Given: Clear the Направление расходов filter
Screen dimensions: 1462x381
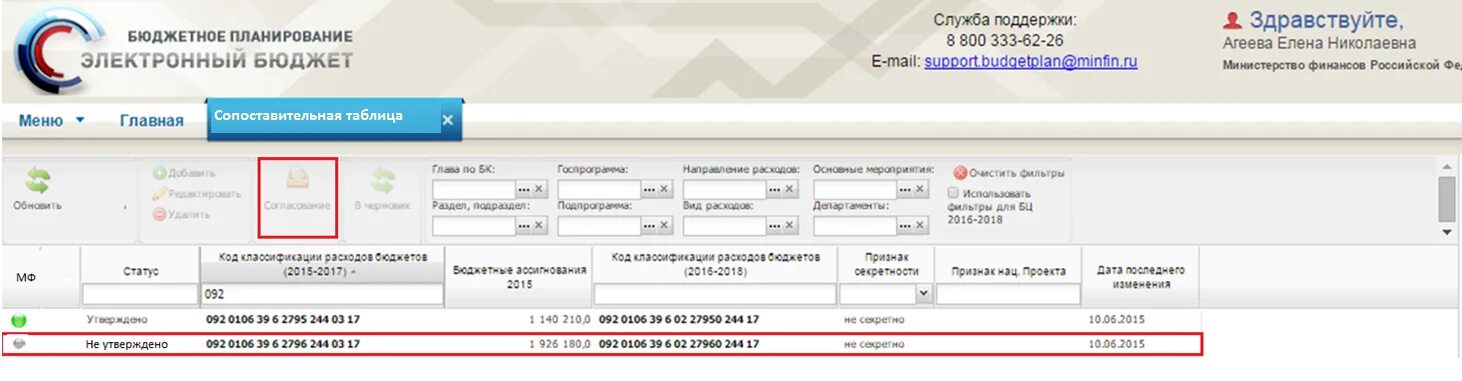Looking at the screenshot, I should click(x=791, y=189).
